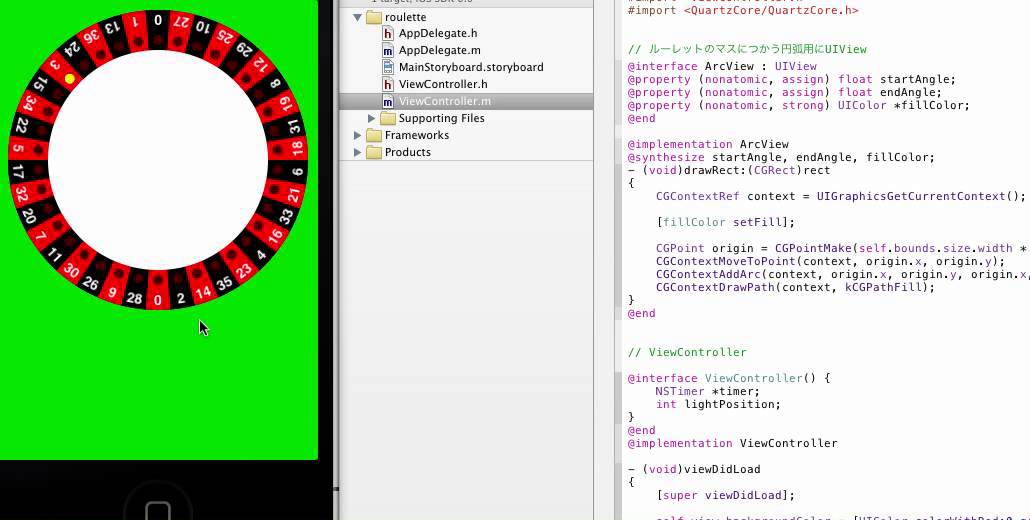The height and width of the screenshot is (520, 1030).
Task: Click the 'int lightPosition;' line
Action: (718, 404)
